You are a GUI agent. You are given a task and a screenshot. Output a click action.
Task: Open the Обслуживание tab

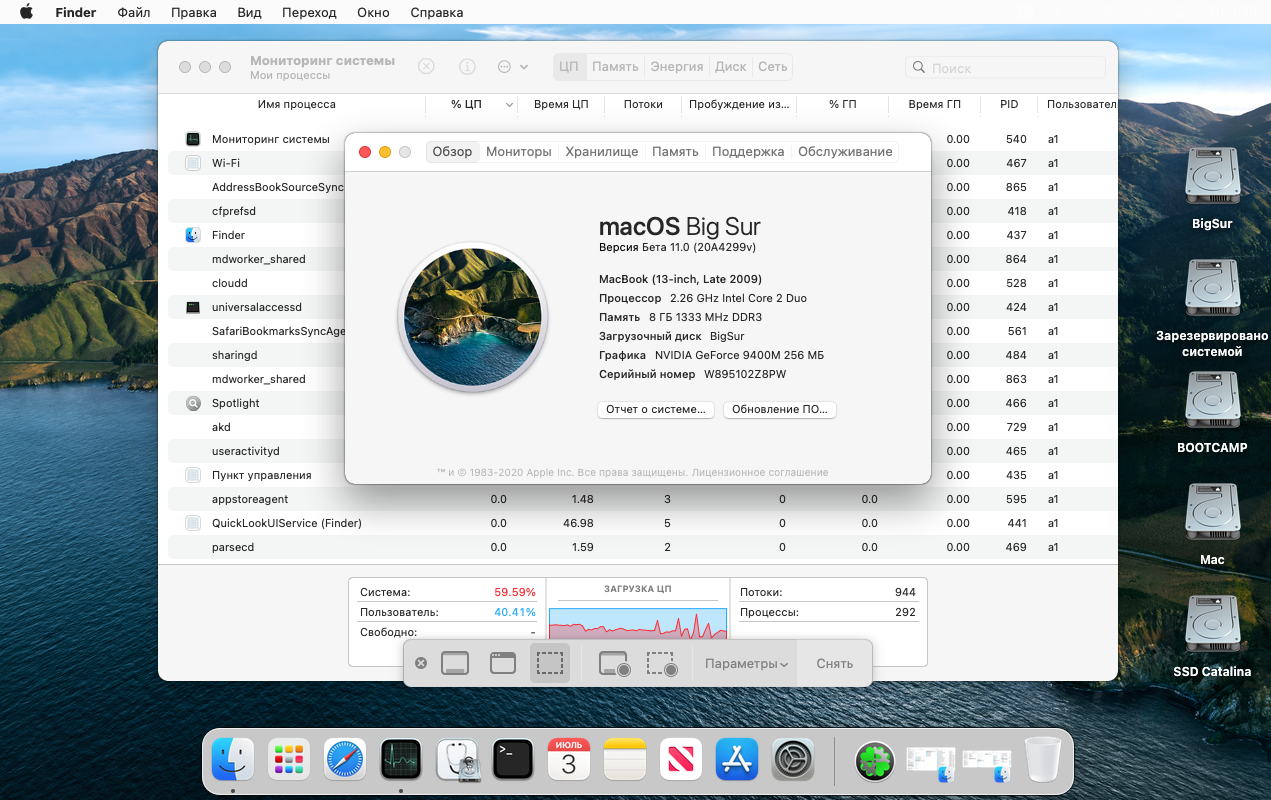tap(845, 152)
